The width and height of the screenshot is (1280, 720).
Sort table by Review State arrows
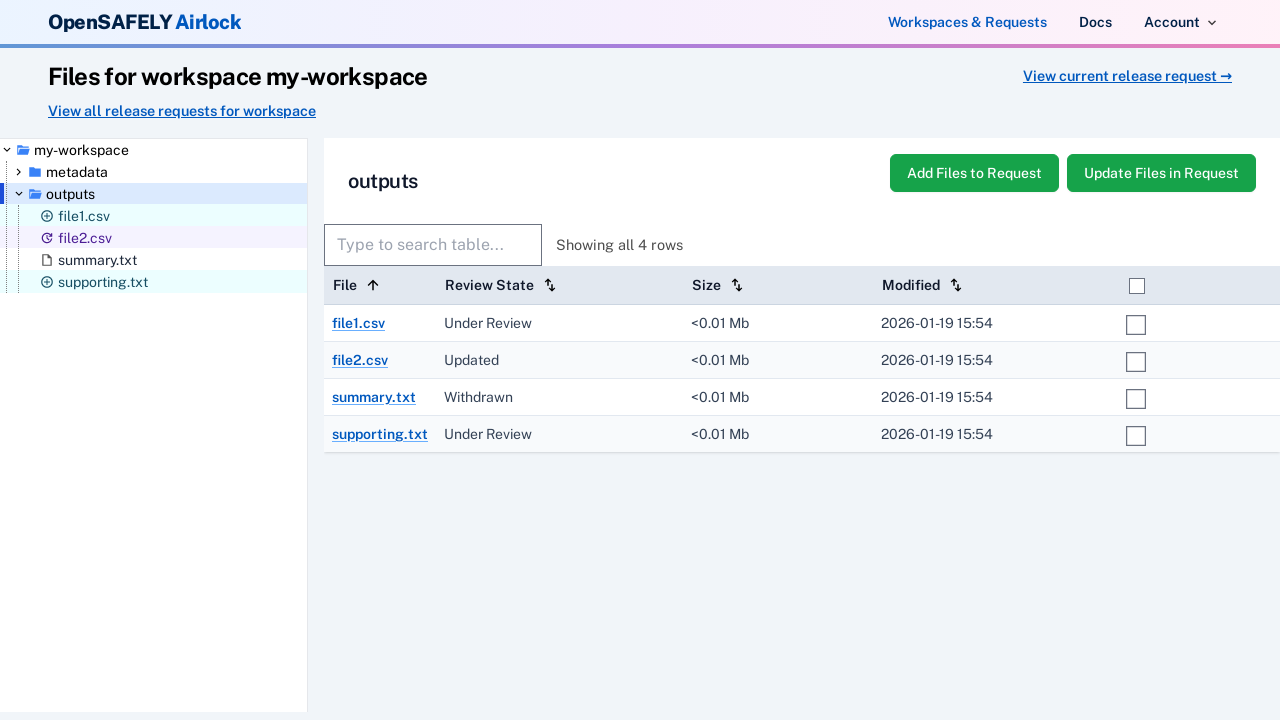550,285
